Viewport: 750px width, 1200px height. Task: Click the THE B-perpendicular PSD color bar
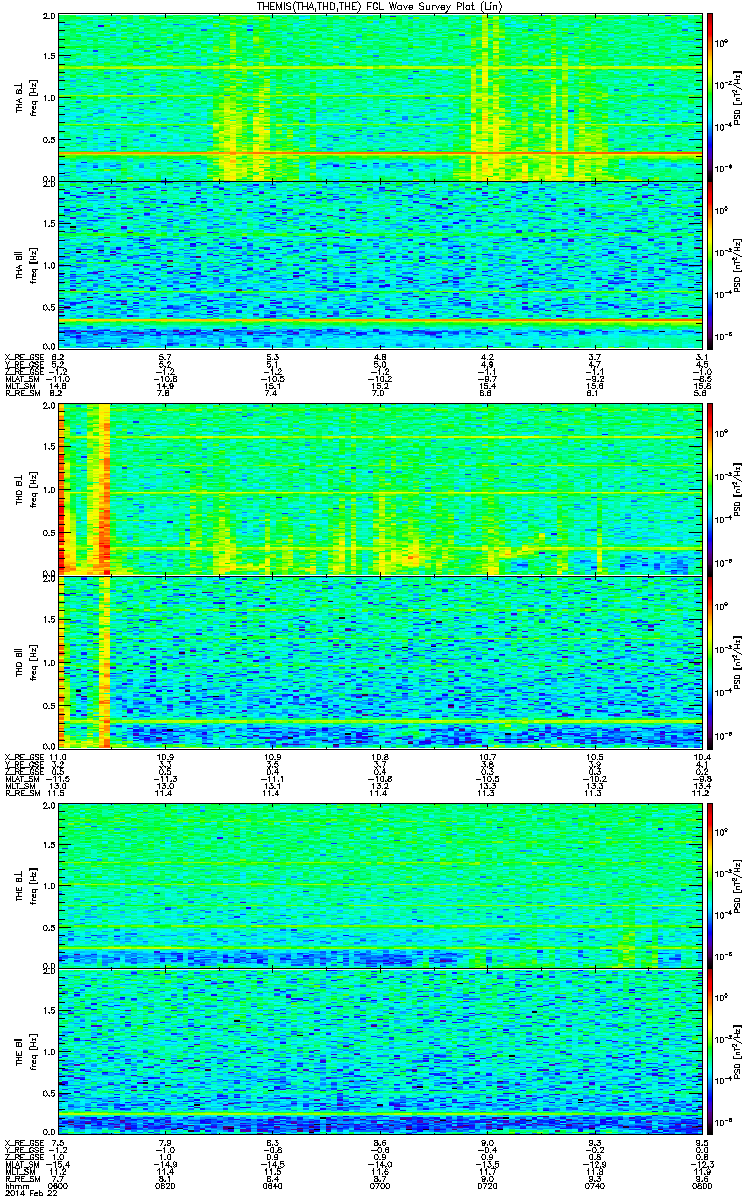pyautogui.click(x=709, y=885)
